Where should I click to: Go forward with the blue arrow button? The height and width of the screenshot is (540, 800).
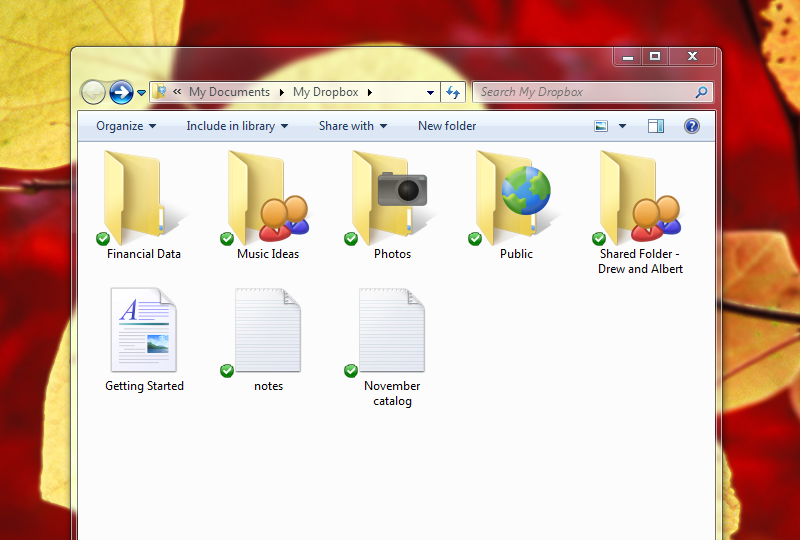tap(121, 92)
